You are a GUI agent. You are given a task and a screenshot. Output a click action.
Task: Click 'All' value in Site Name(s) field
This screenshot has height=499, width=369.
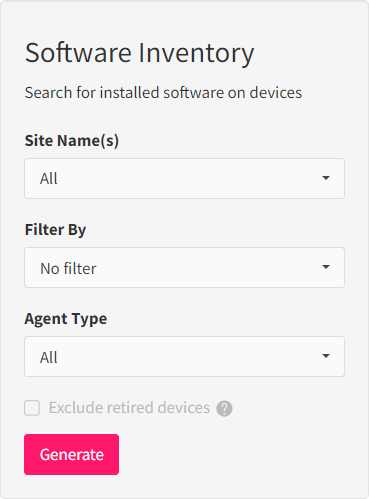[49, 179]
